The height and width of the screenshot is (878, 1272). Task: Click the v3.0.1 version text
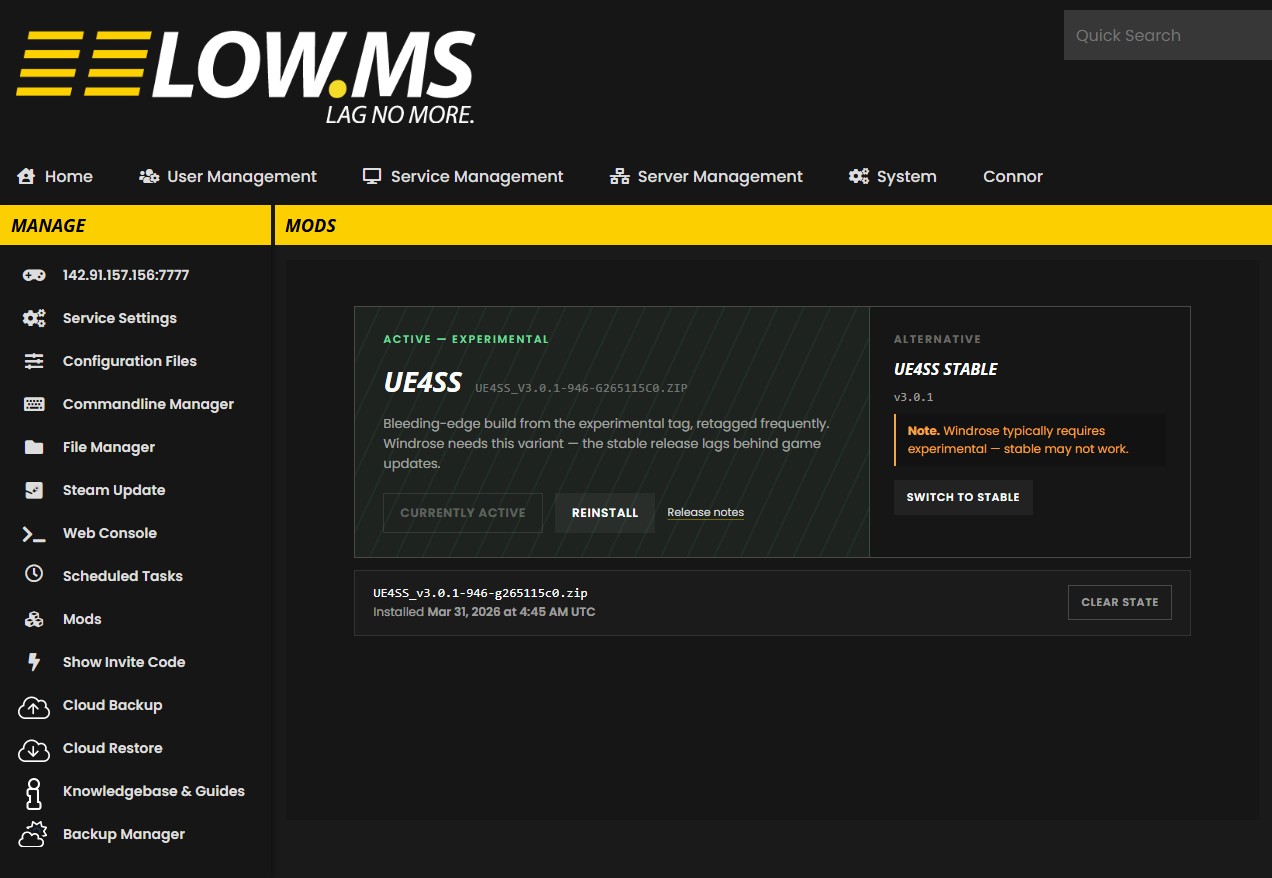pyautogui.click(x=913, y=397)
